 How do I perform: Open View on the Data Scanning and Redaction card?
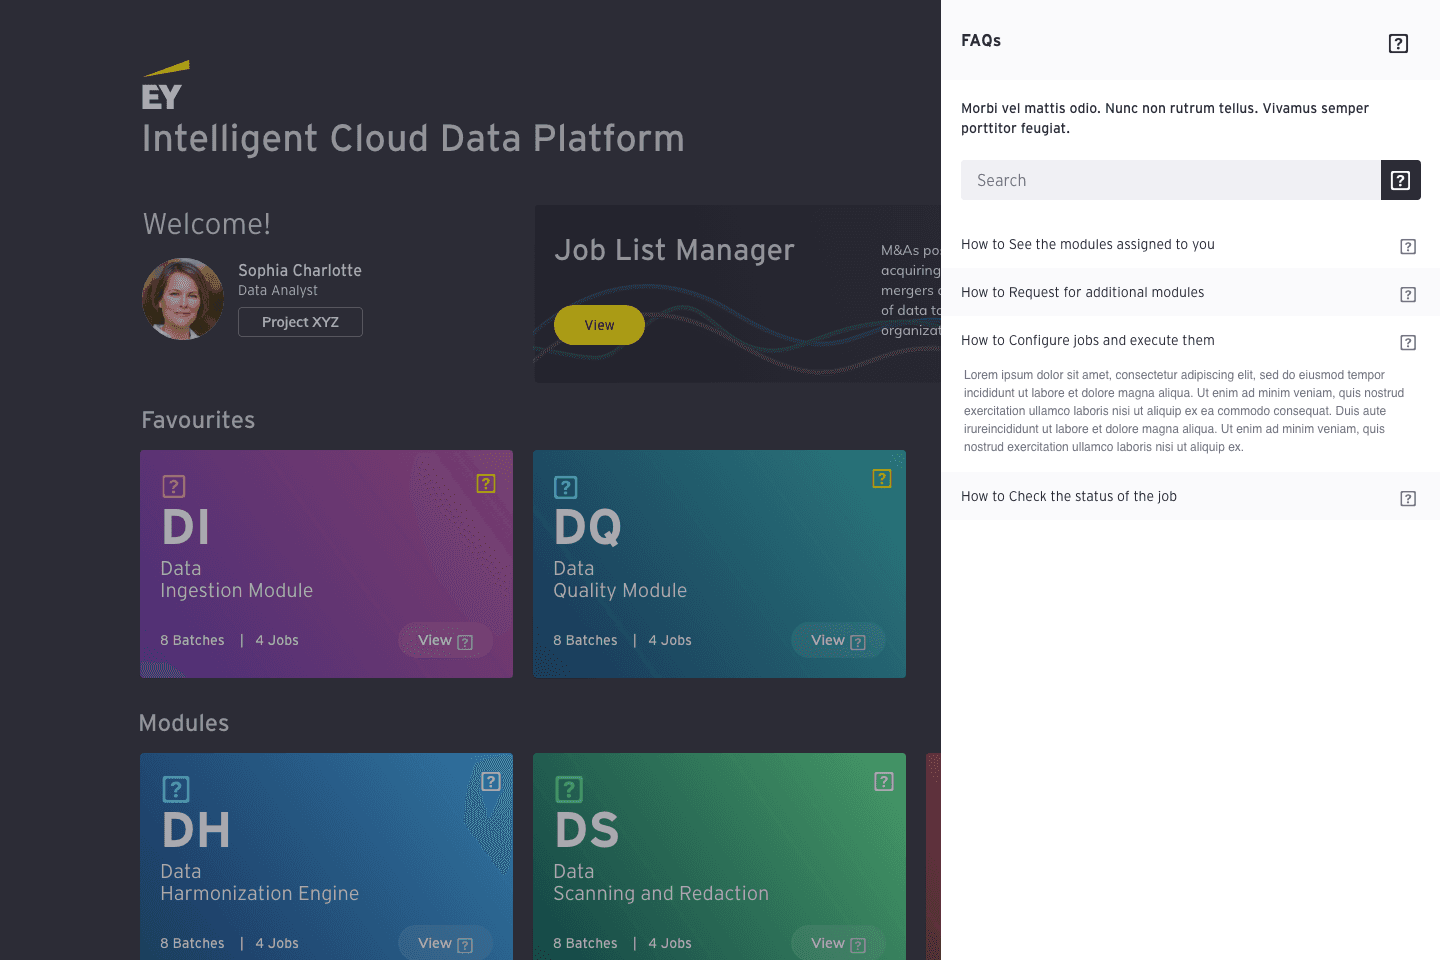838,943
